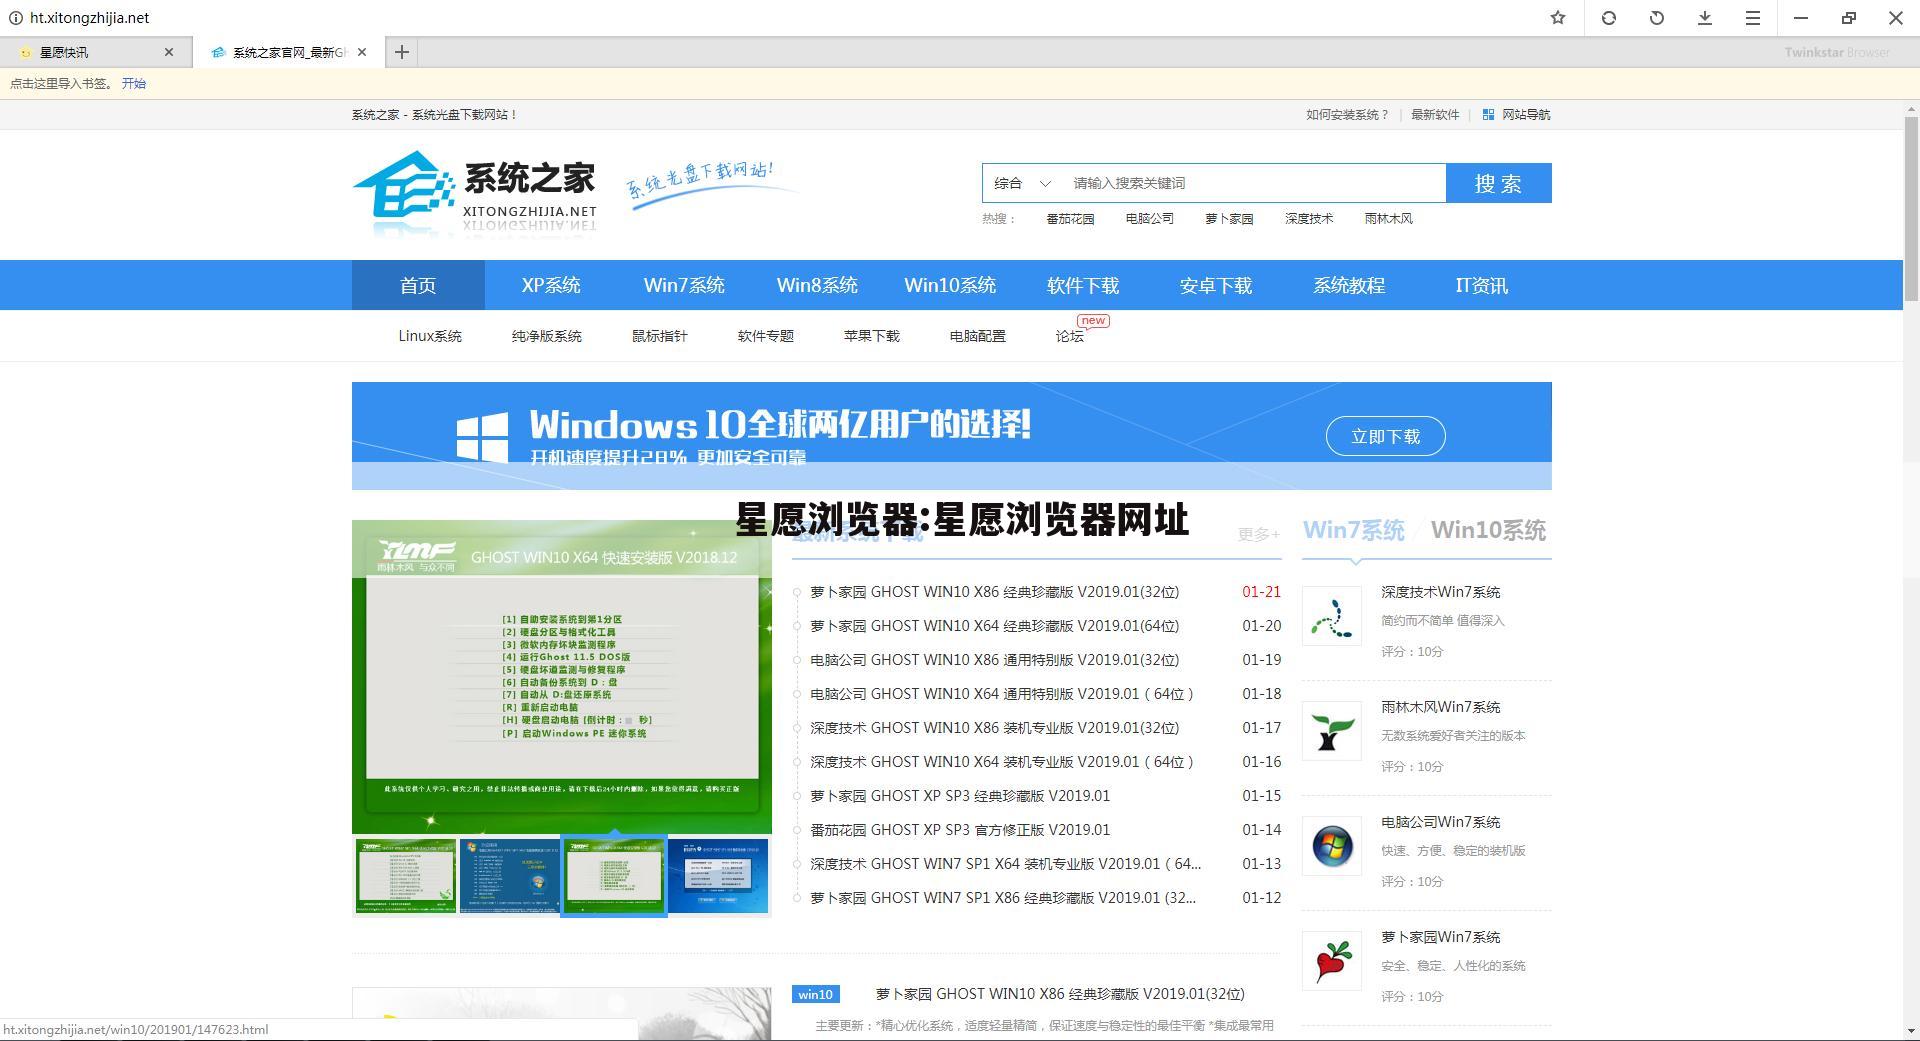Viewport: 1920px width, 1041px height.
Task: Open 电脑公司 GHOST WIN10 X86 通用特别版 entry
Action: coord(995,660)
